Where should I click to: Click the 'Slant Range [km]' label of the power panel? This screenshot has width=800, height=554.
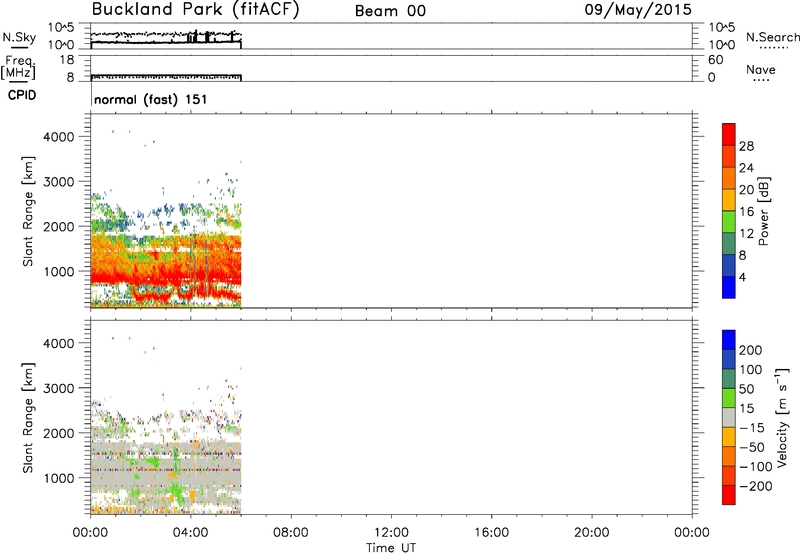coord(28,211)
